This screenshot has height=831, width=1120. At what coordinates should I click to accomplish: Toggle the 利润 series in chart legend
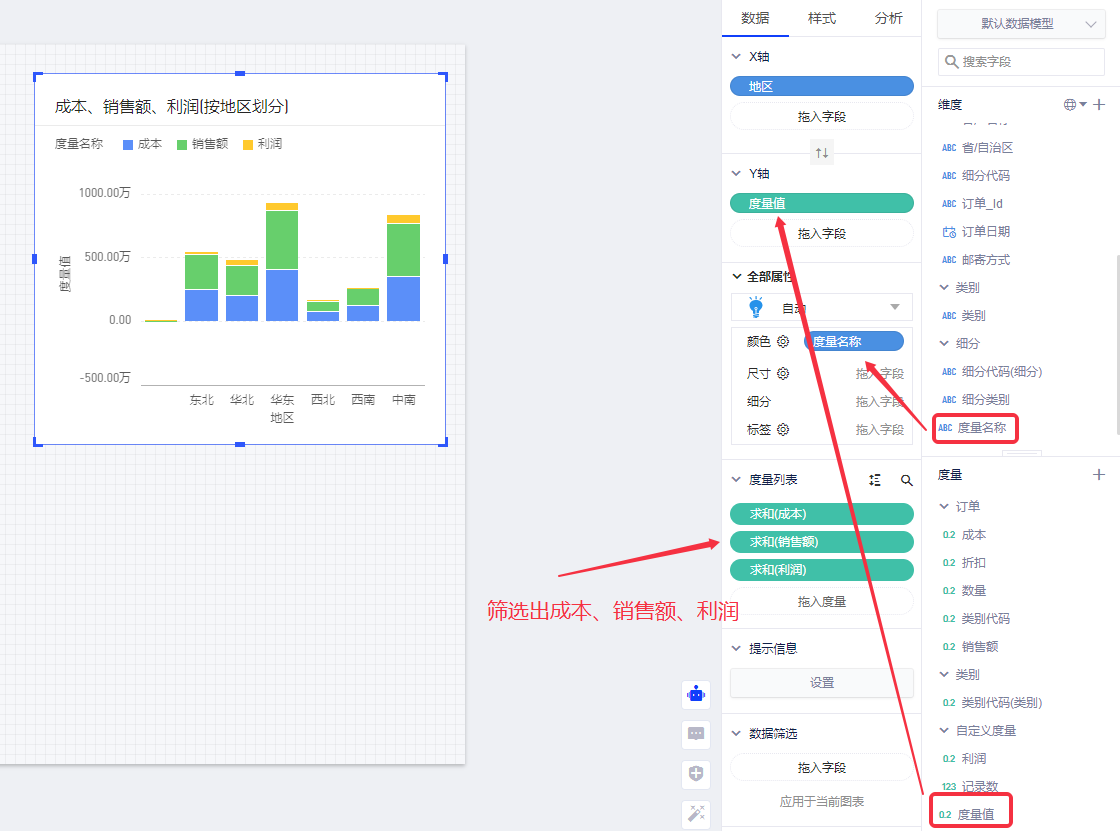pos(263,144)
